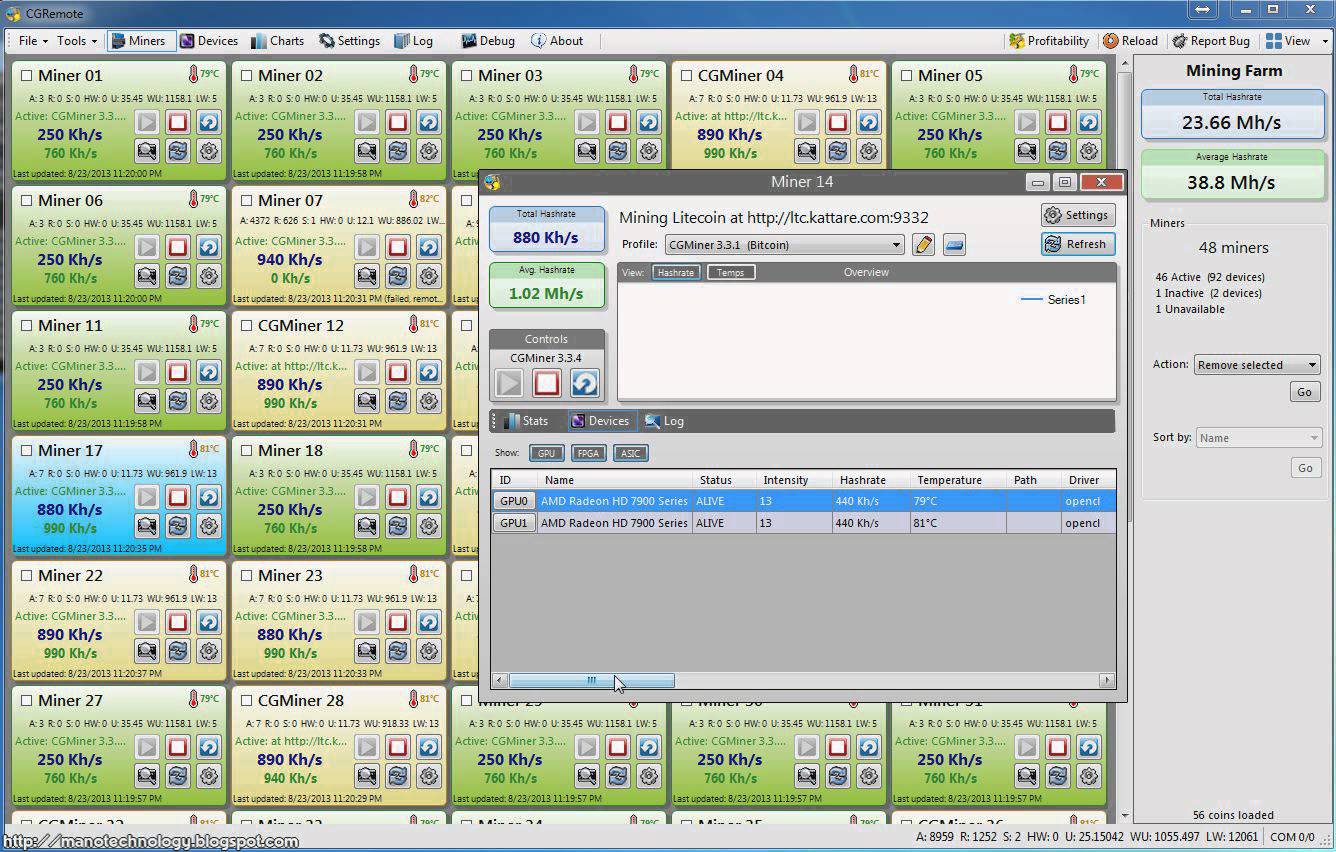Edit profile with pencil icon in Miner 14

(923, 245)
